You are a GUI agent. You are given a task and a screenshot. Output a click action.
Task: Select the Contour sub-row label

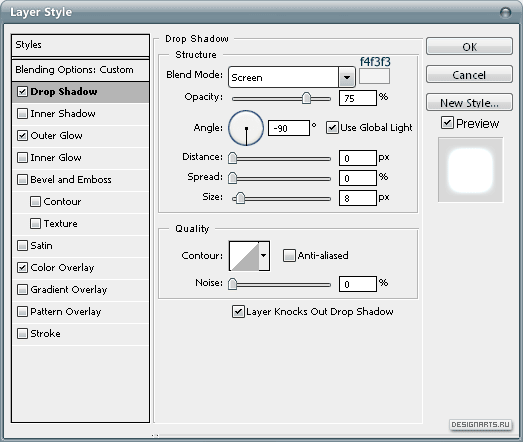point(62,201)
